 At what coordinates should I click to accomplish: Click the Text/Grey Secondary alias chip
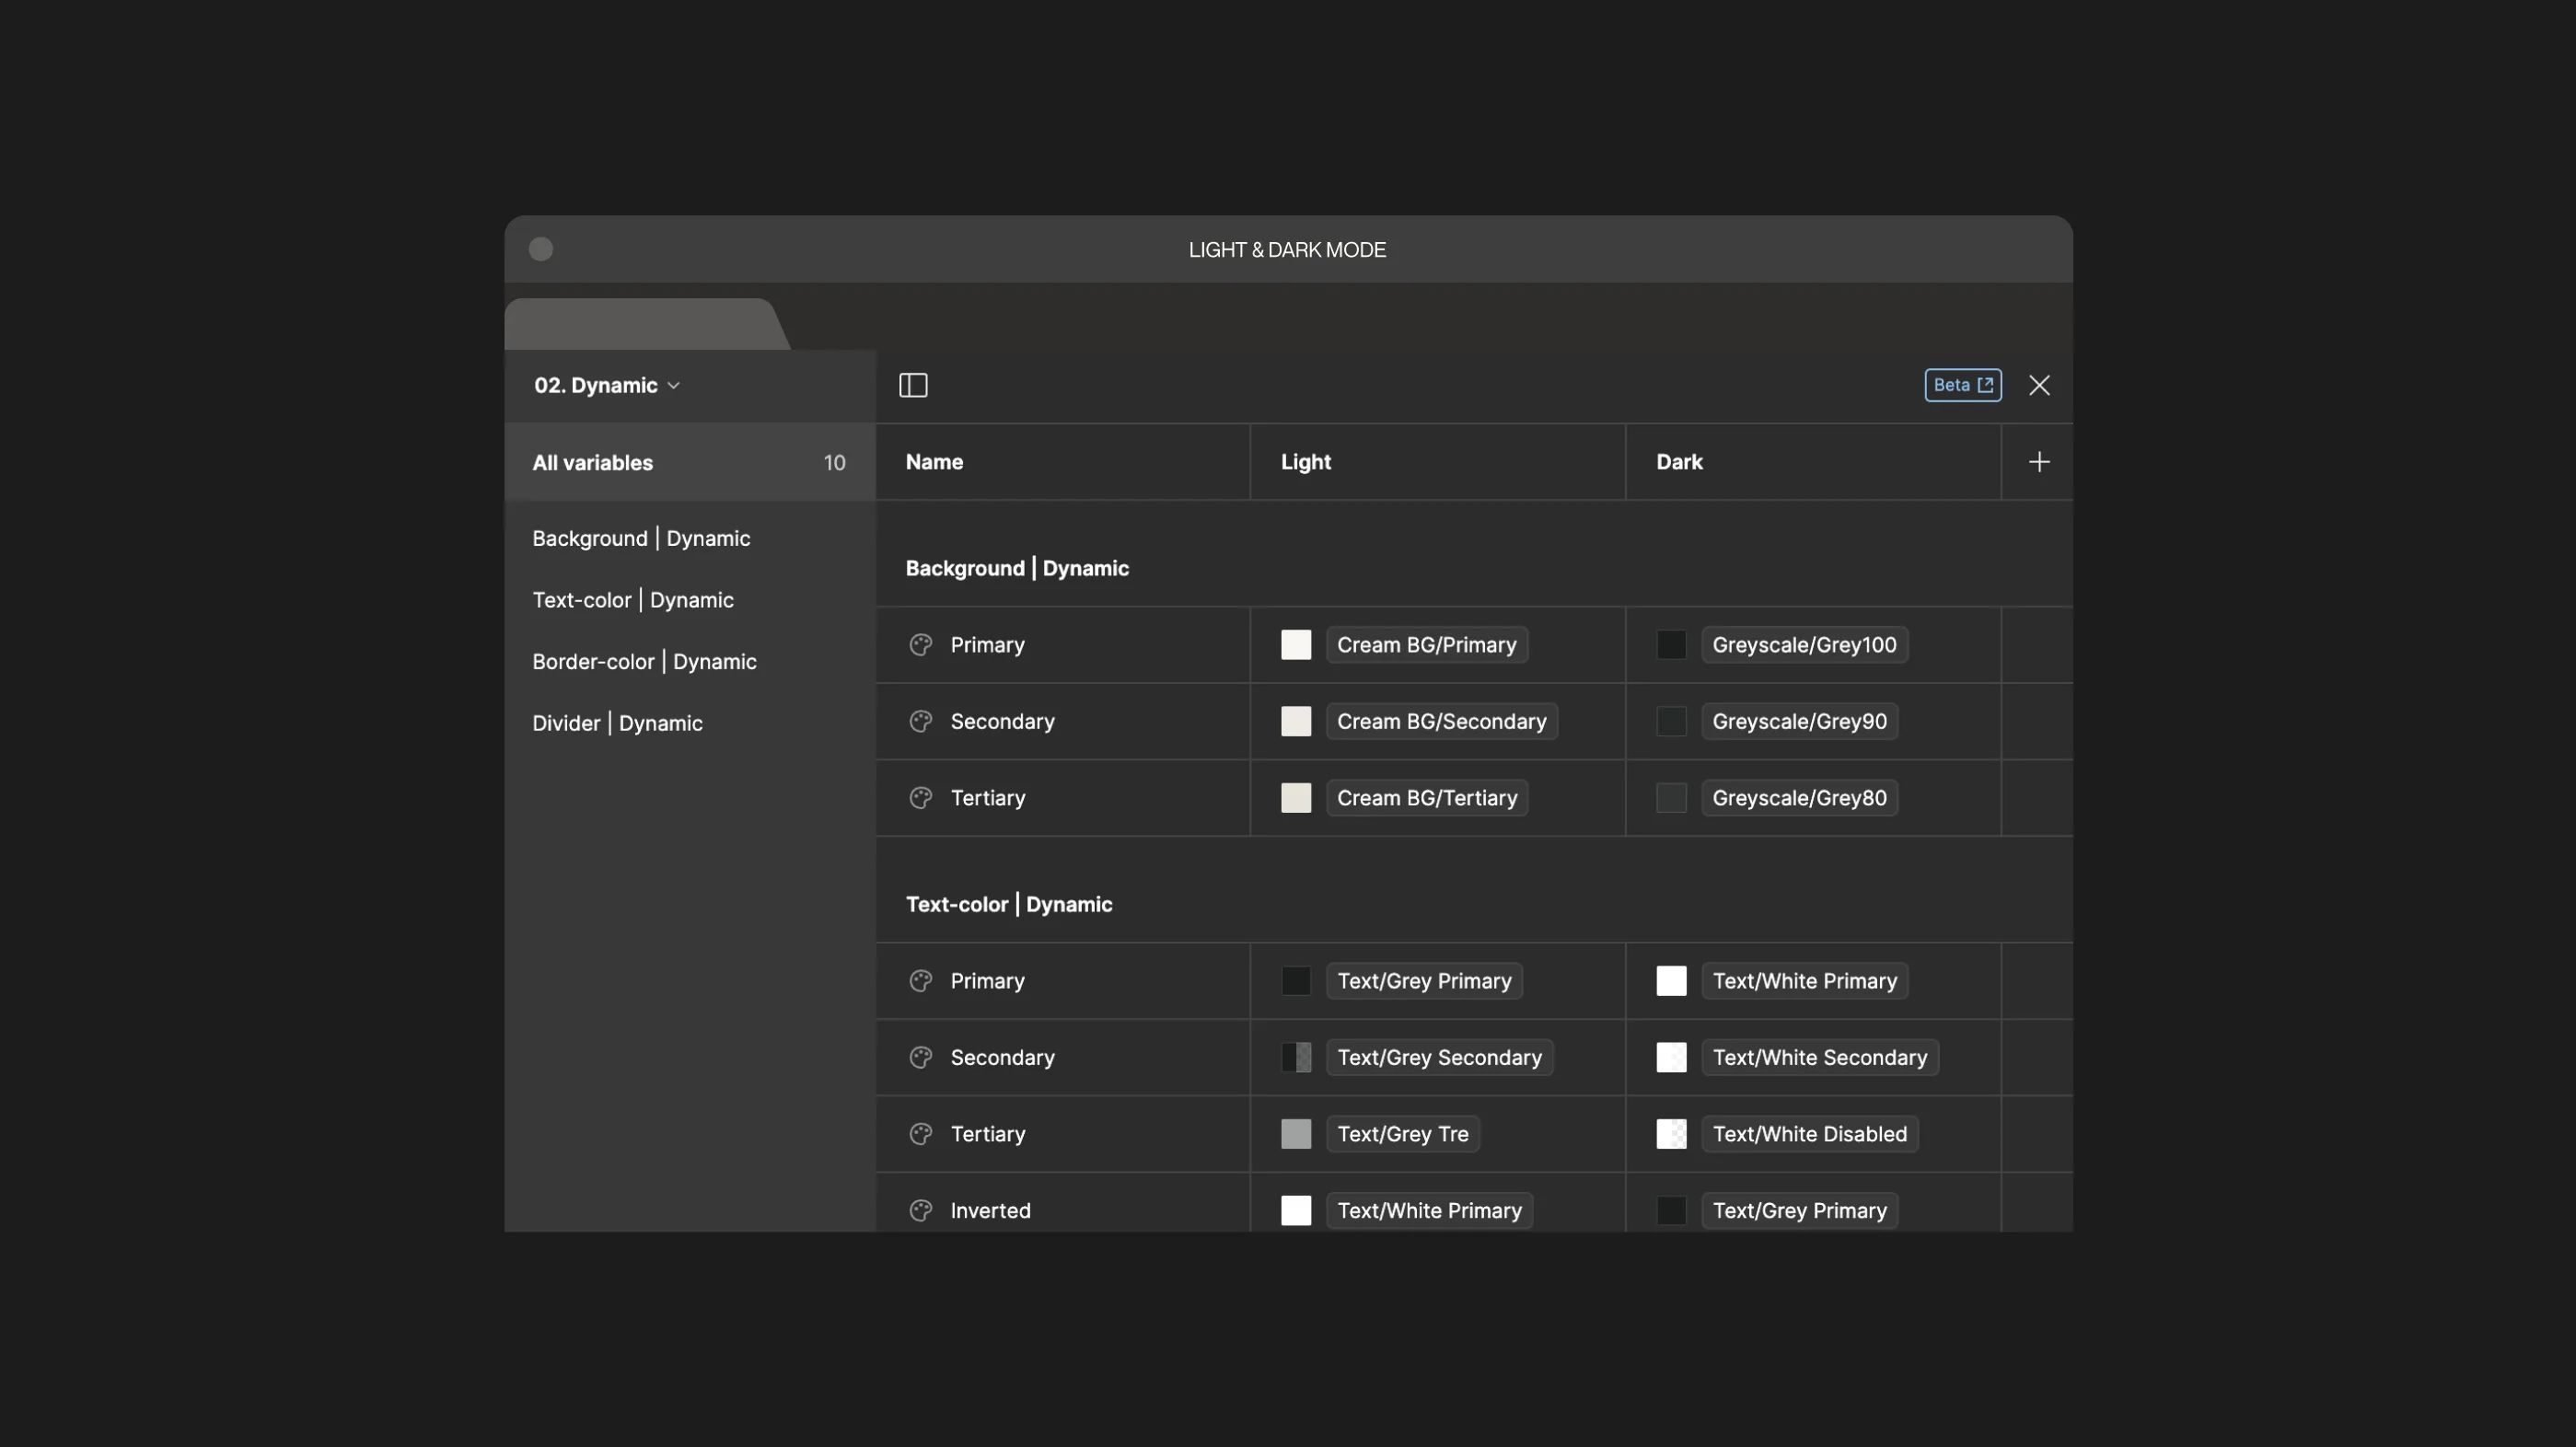[x=1439, y=1057]
